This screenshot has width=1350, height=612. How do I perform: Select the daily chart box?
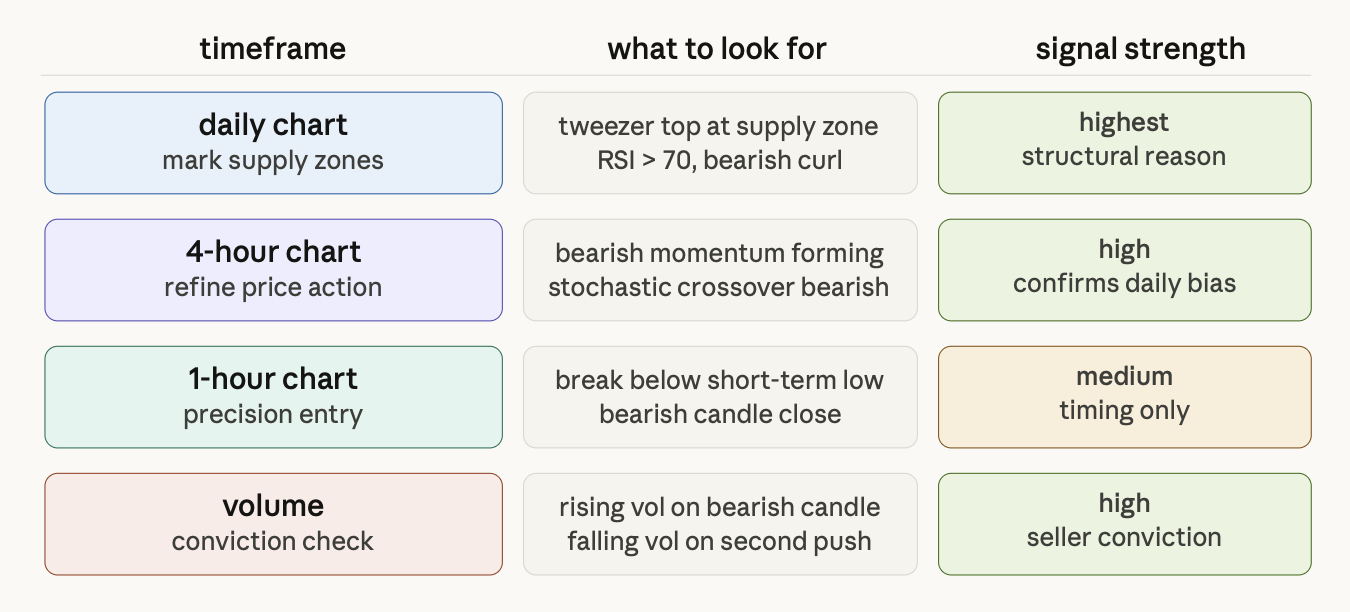click(x=273, y=143)
